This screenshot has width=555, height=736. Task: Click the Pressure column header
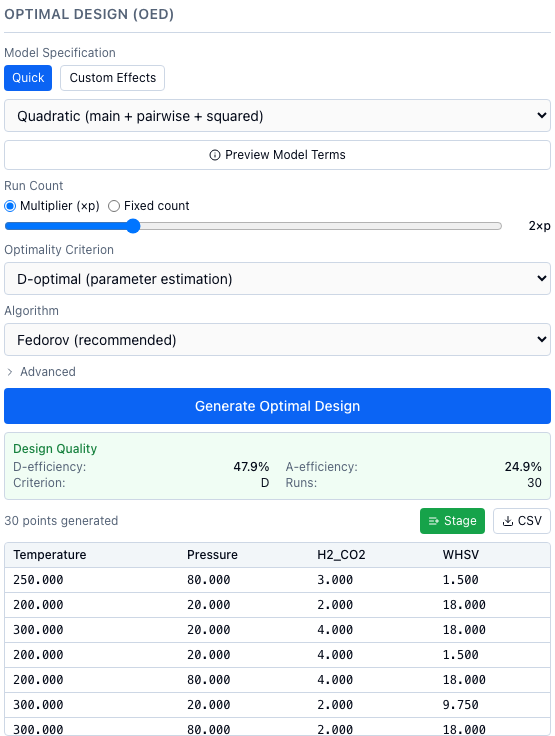click(212, 555)
